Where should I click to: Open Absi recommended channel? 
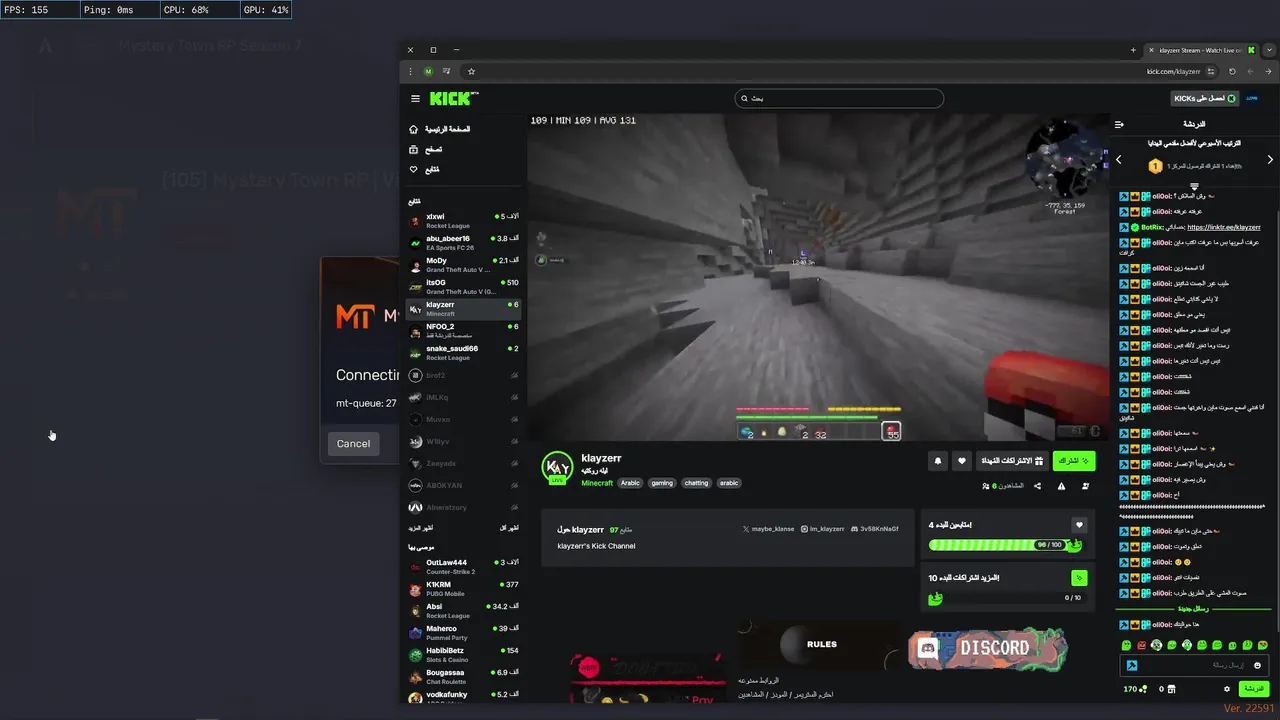coord(464,611)
